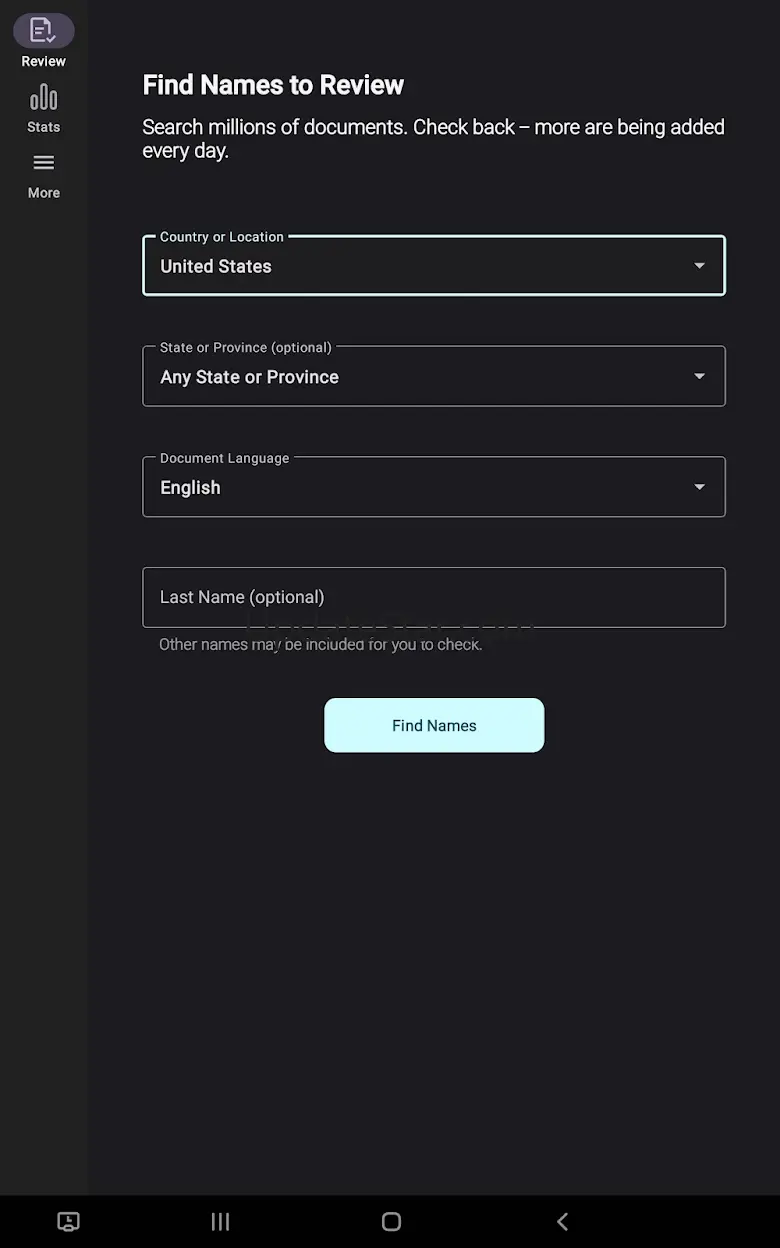Open the Review section icon

pos(43,30)
